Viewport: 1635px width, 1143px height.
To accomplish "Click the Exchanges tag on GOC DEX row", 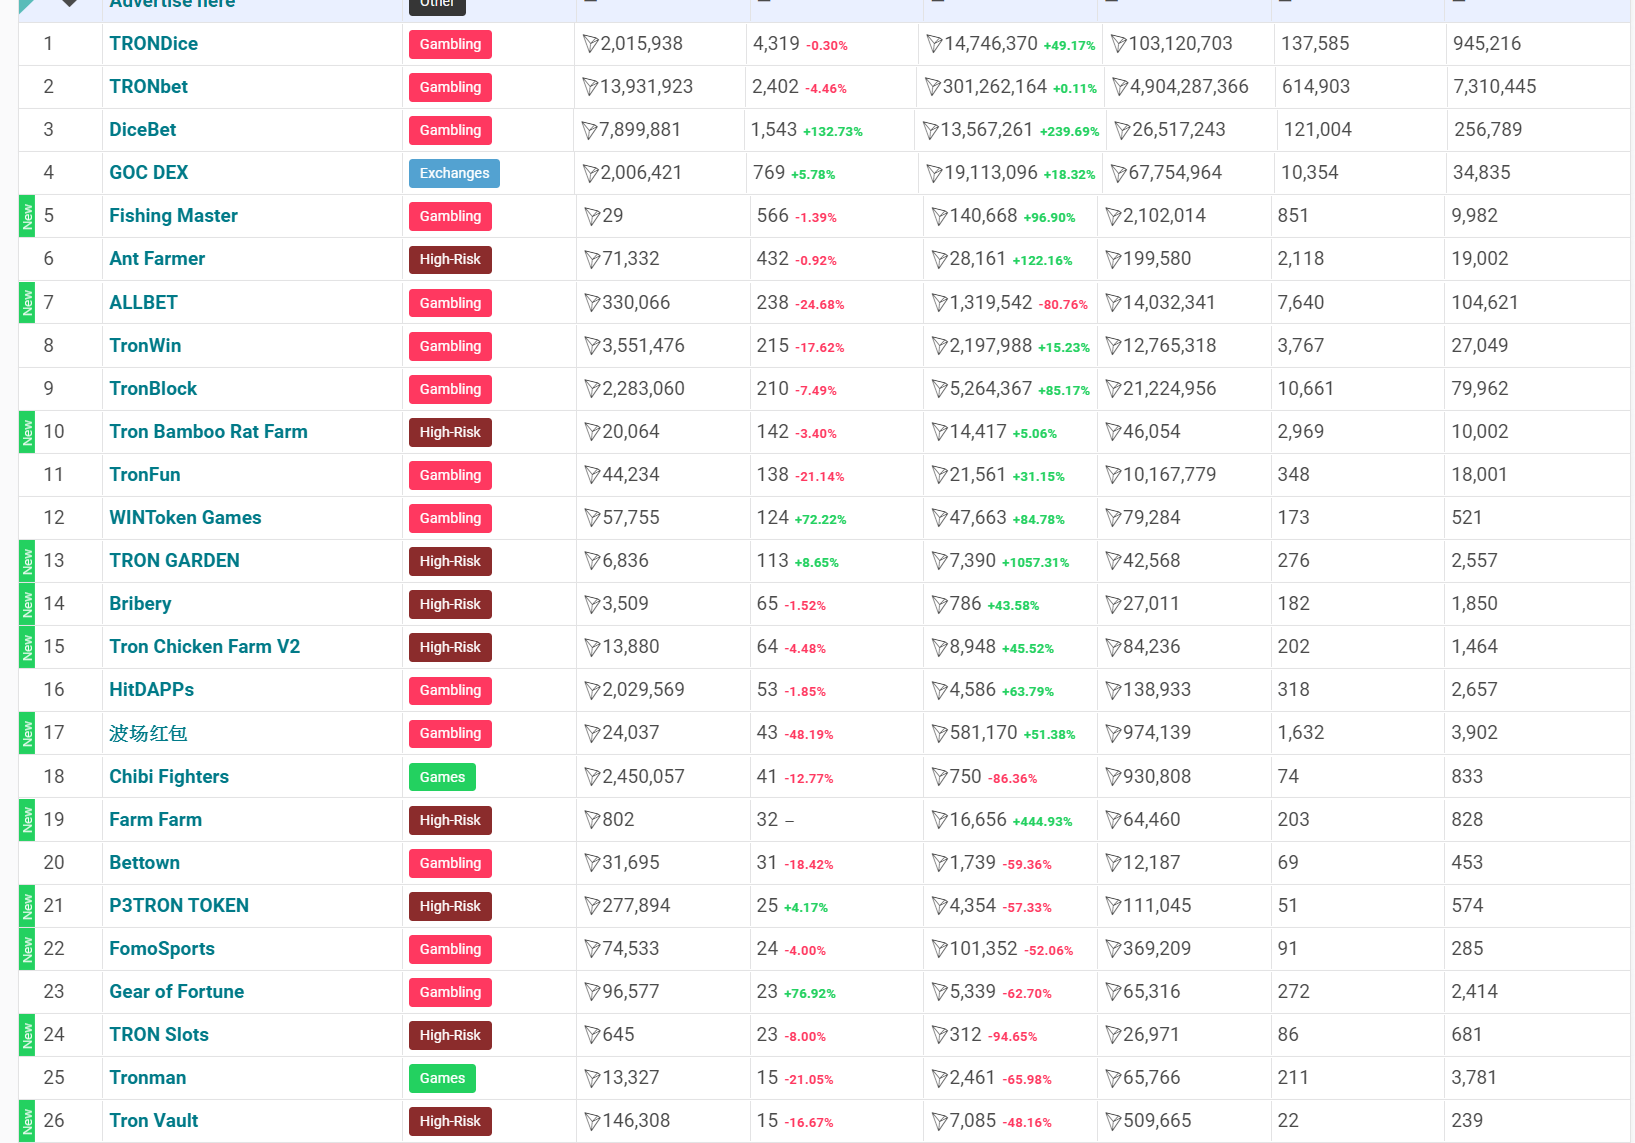I will click(454, 173).
